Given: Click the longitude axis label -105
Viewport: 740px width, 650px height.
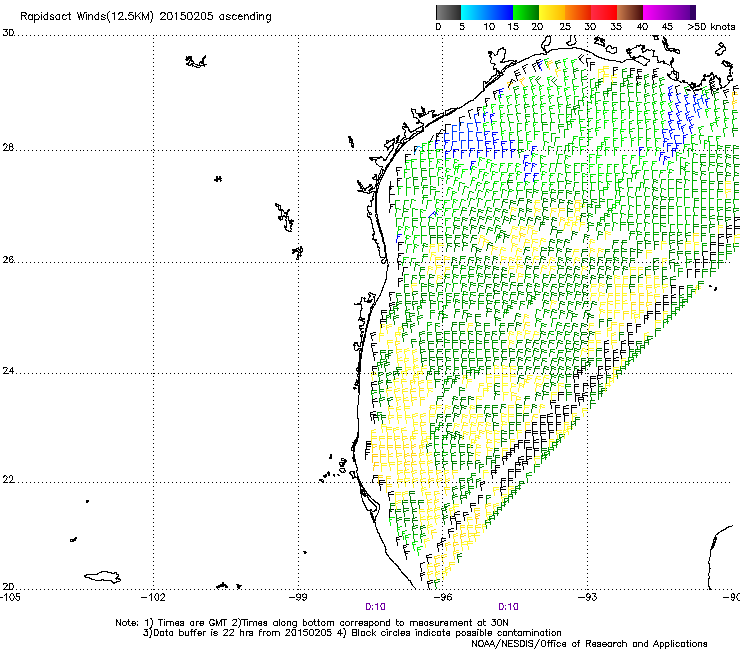Looking at the screenshot, I should [10, 597].
